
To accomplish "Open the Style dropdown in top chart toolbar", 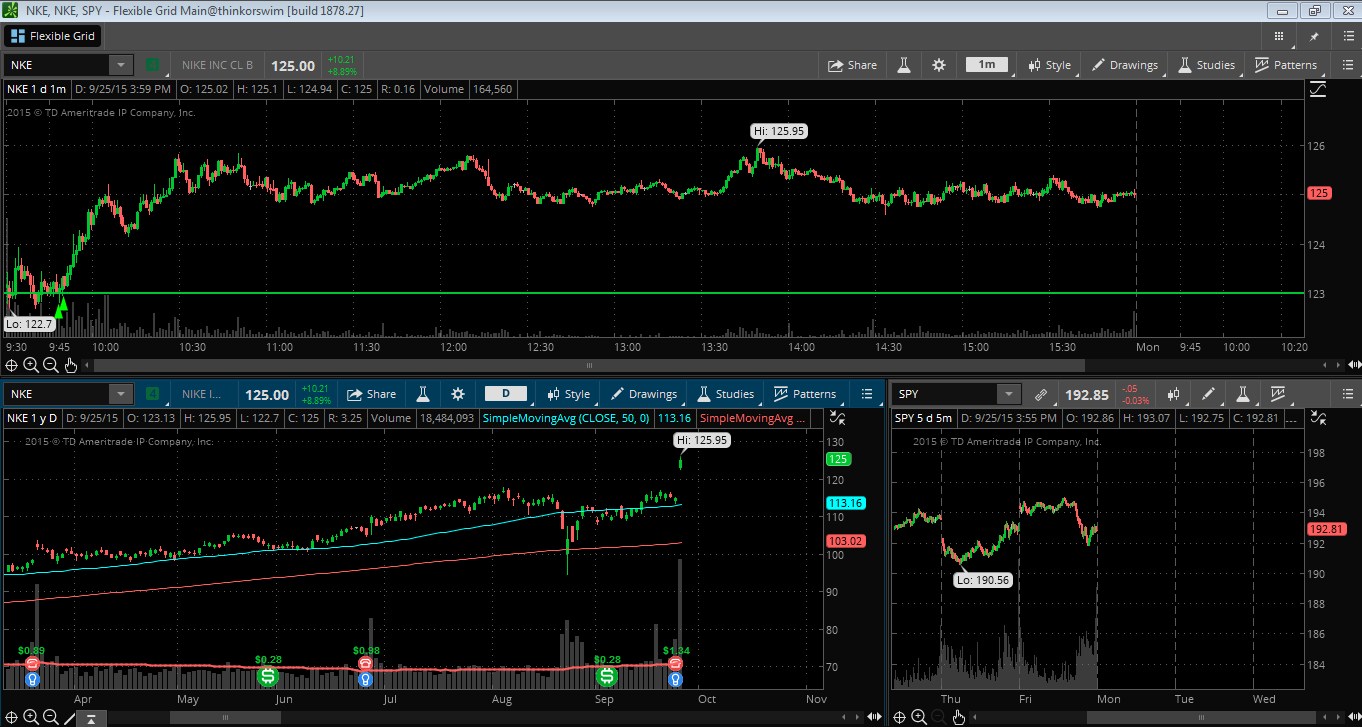I will point(1049,65).
